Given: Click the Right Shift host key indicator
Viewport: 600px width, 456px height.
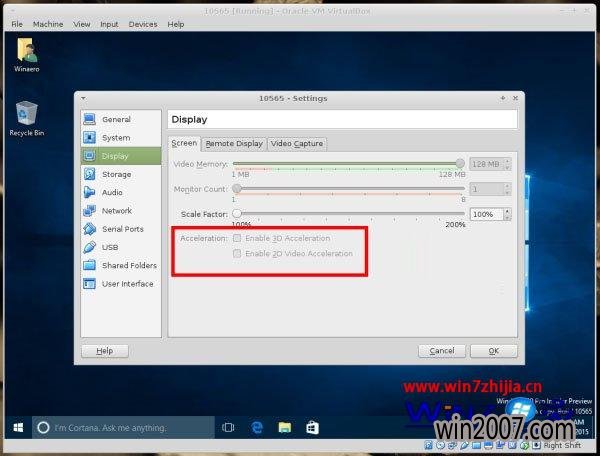Looking at the screenshot, I should point(562,445).
